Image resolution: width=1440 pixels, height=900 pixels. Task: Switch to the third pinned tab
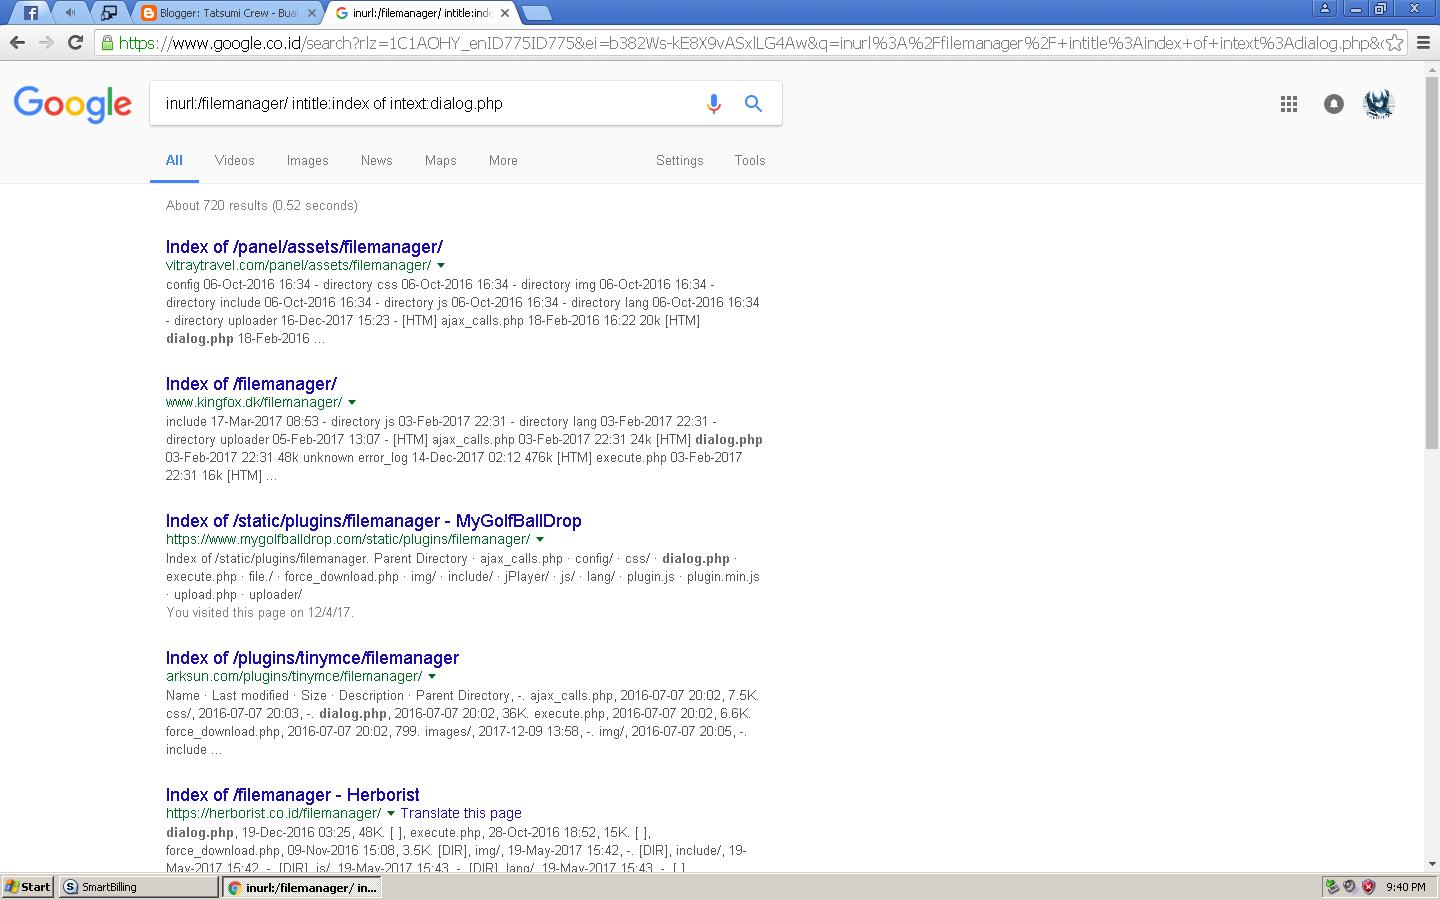click(x=109, y=13)
